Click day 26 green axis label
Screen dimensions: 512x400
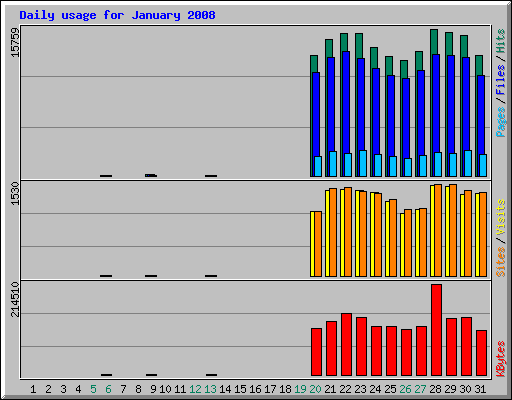pos(405,389)
